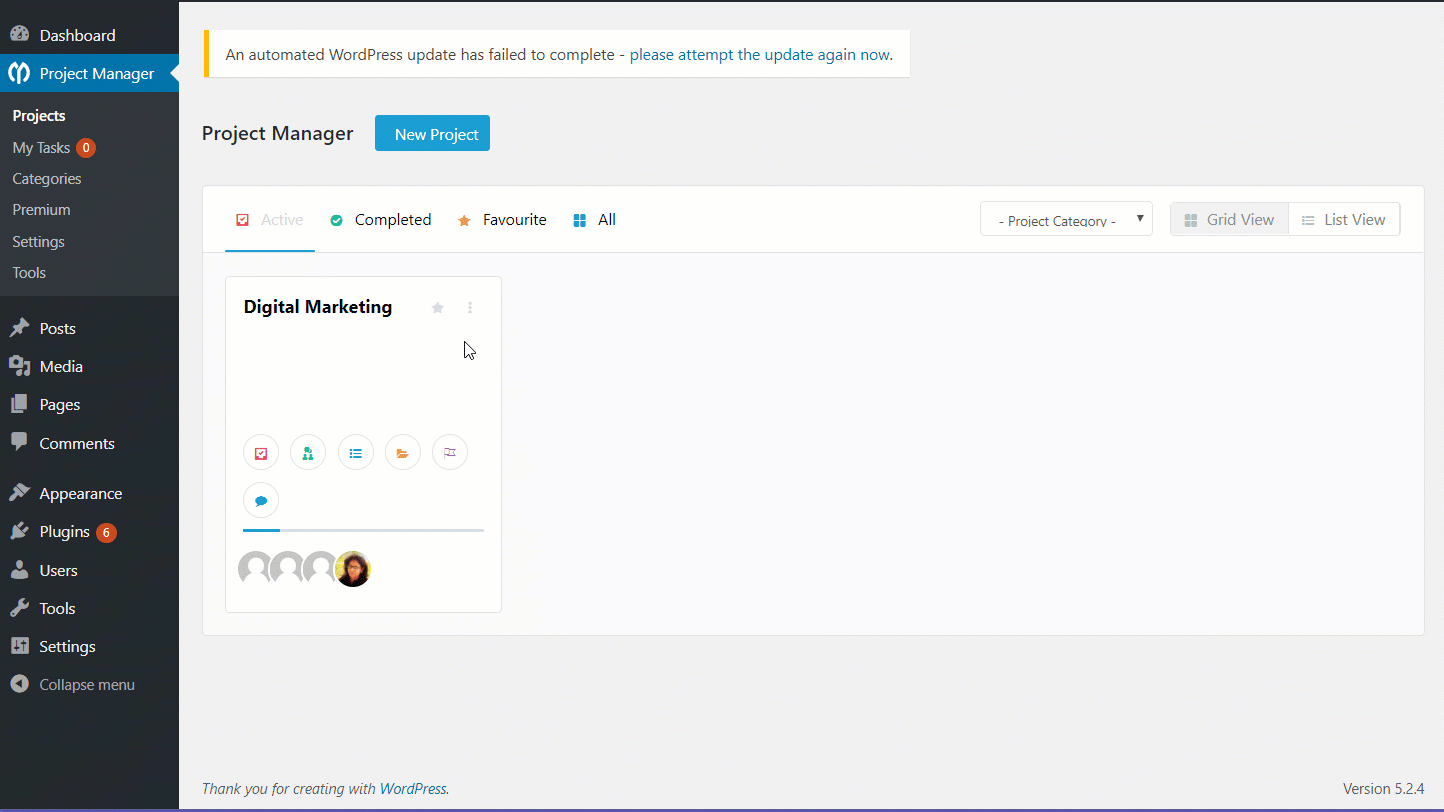Click the Media icon in sidebar
The height and width of the screenshot is (812, 1444).
[x=19, y=366]
